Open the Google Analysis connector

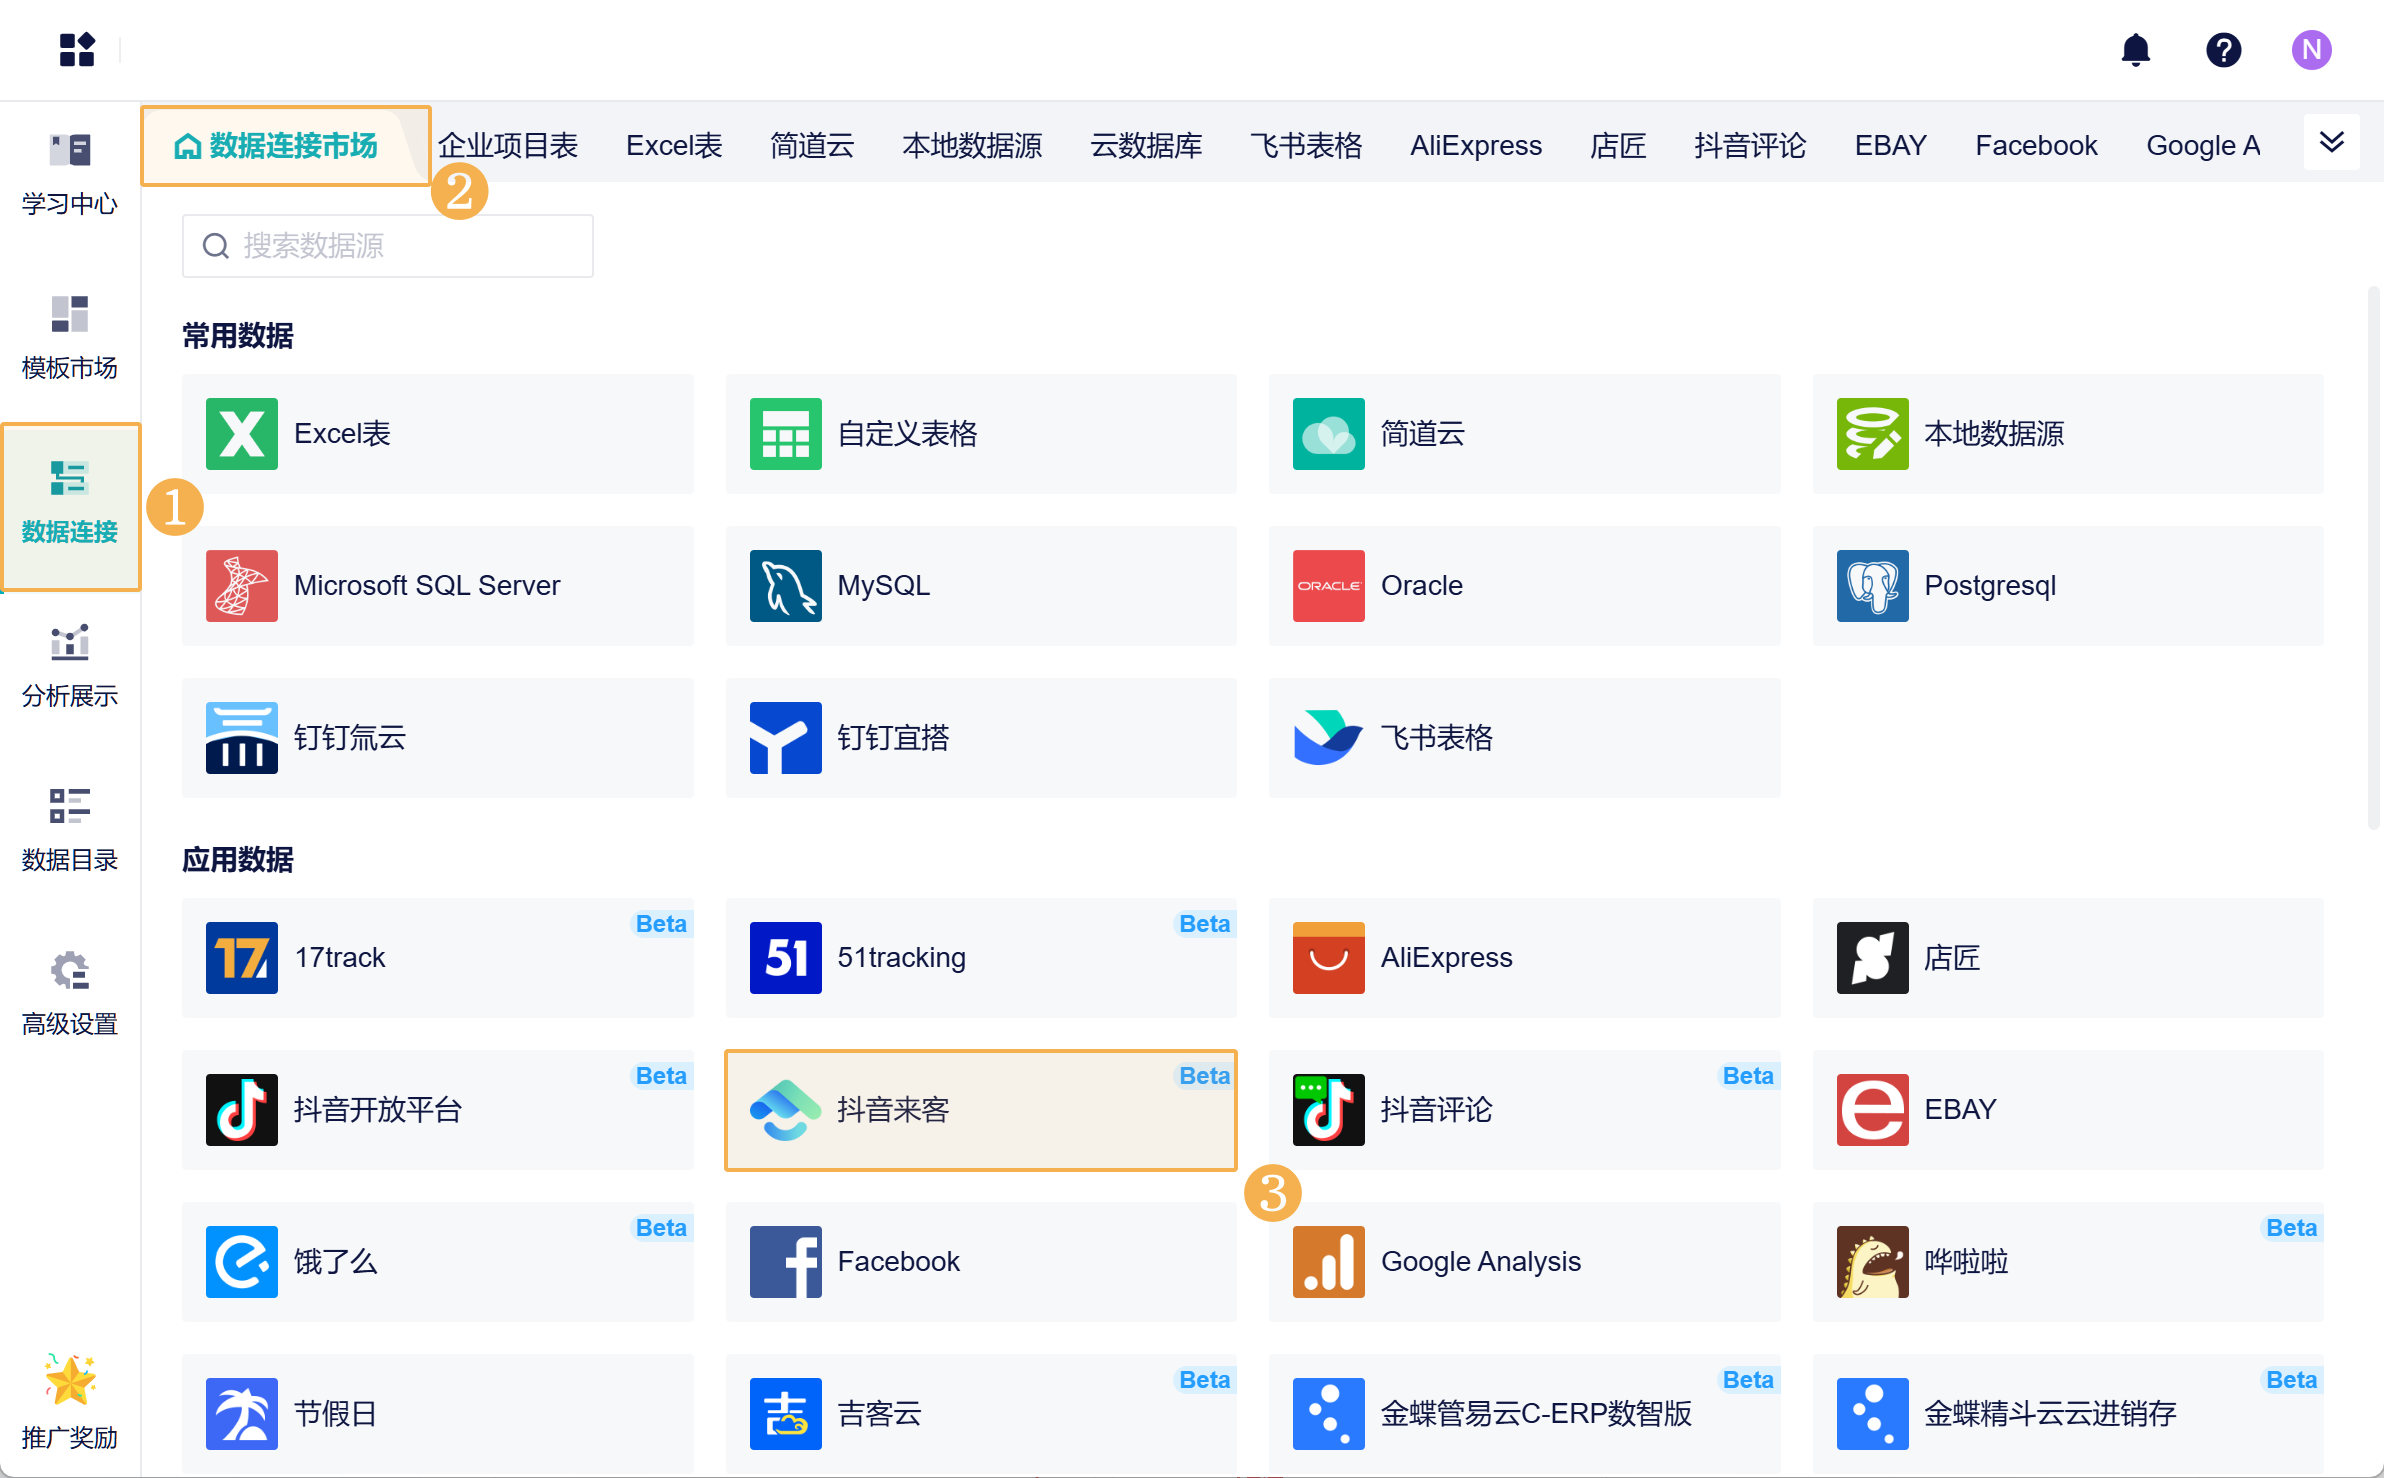tap(1524, 1262)
